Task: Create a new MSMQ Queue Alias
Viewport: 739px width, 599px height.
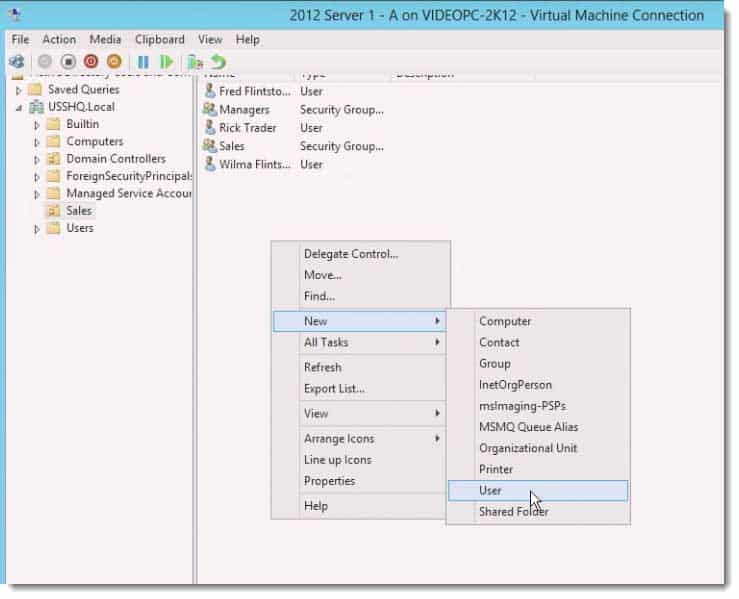Action: [538, 427]
